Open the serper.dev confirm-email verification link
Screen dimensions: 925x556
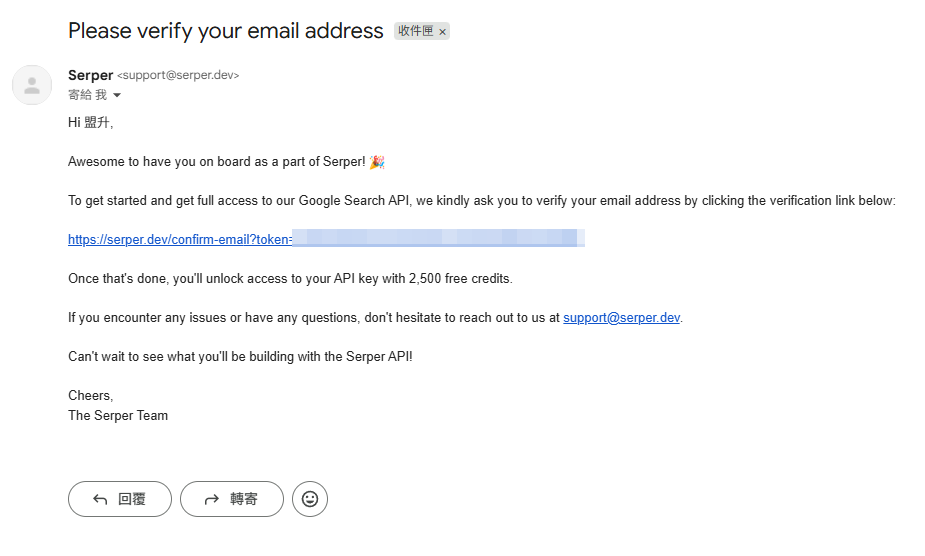(x=180, y=239)
